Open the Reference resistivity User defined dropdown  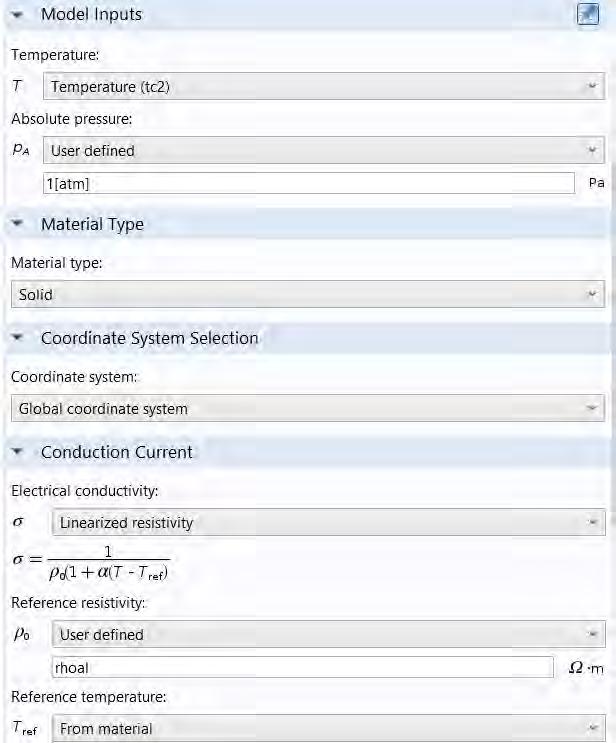(329, 634)
